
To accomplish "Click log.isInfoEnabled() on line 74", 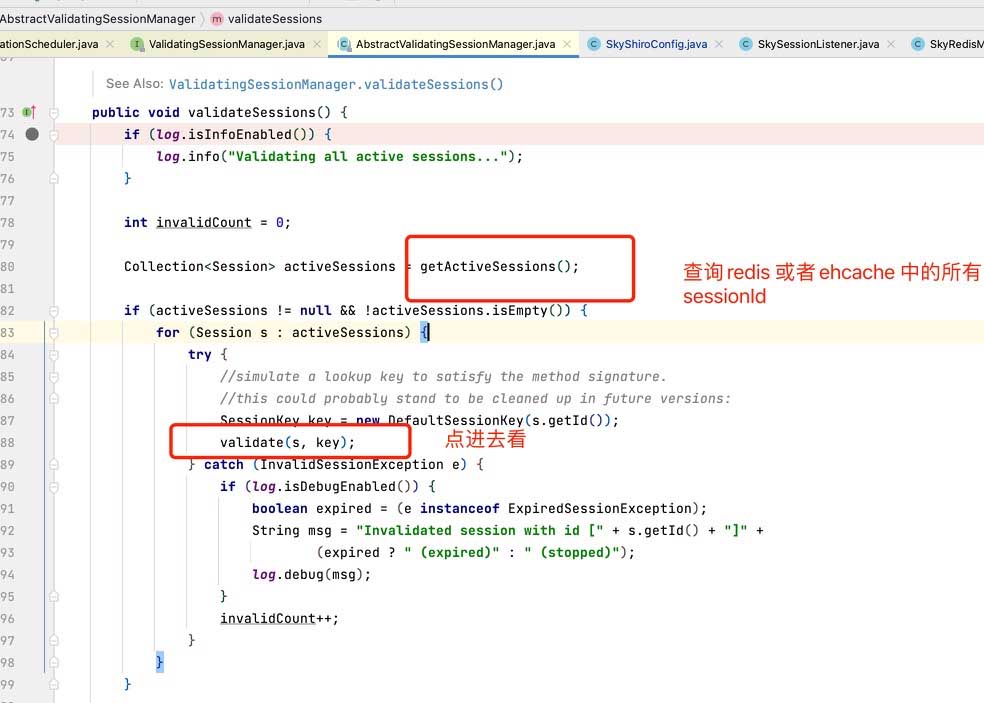I will [x=235, y=134].
